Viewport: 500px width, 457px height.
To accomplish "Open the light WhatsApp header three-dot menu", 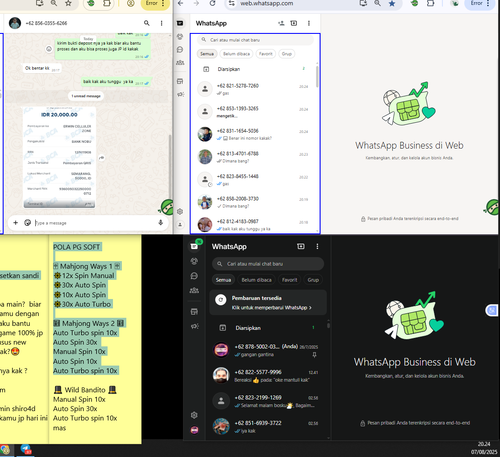I will (309, 23).
